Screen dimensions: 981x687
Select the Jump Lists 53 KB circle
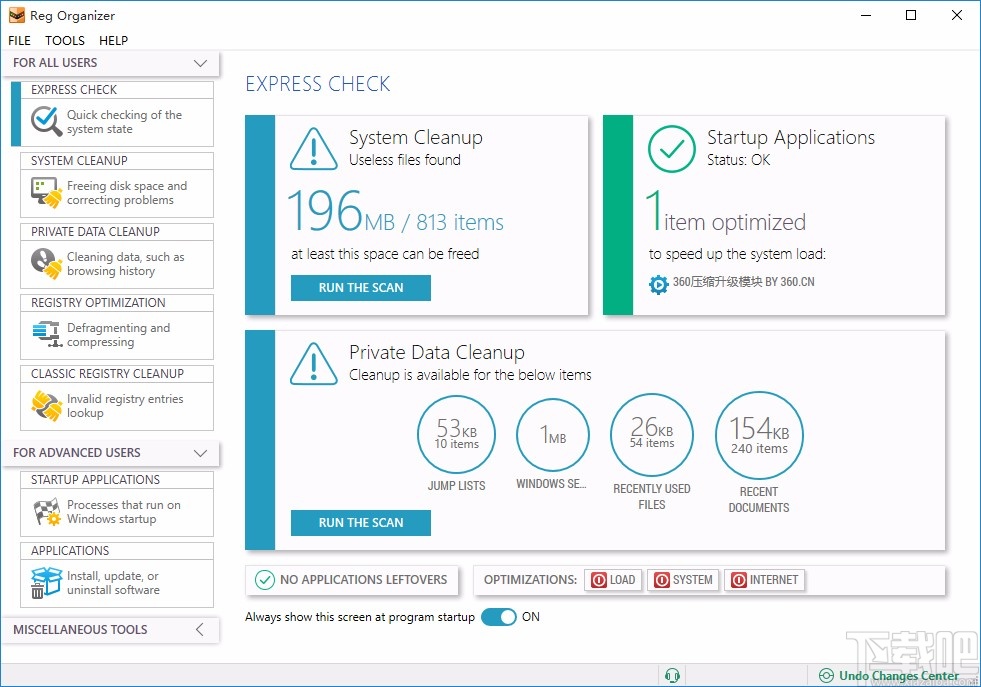[x=456, y=434]
